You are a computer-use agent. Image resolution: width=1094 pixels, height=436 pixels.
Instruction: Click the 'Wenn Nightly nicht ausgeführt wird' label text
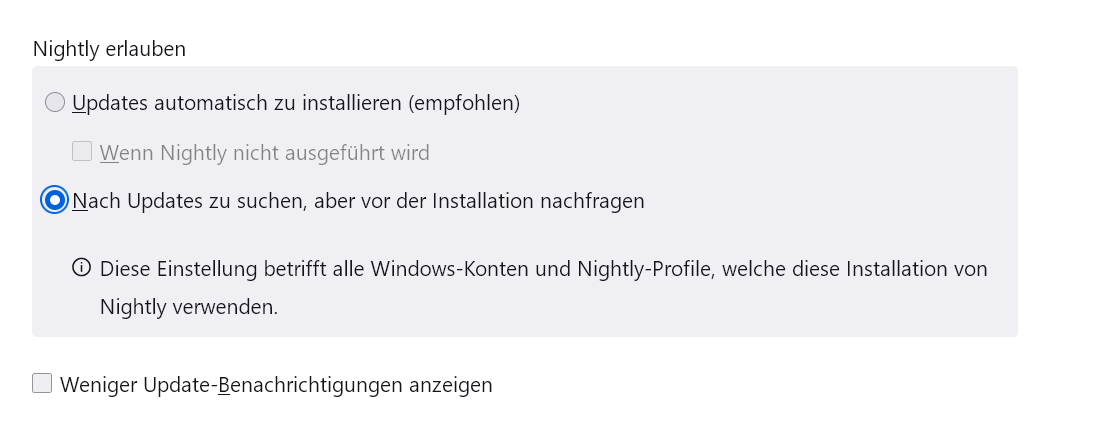264,153
